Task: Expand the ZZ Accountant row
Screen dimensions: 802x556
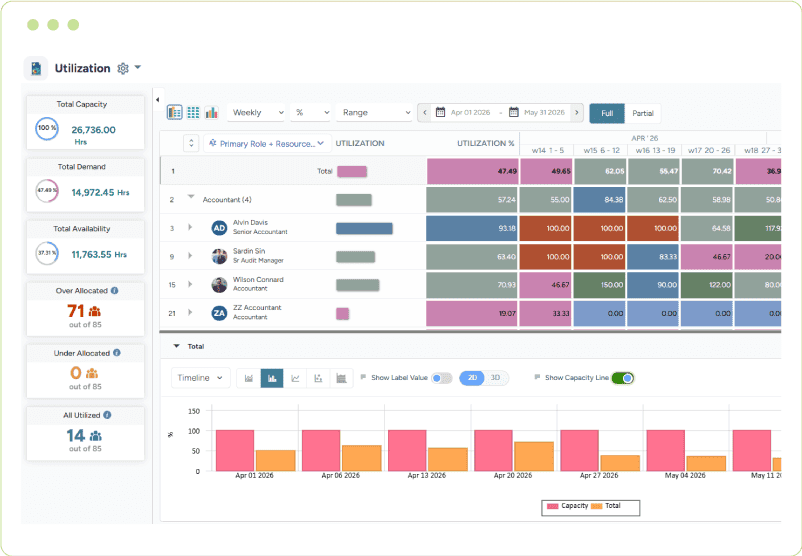Action: pos(190,313)
